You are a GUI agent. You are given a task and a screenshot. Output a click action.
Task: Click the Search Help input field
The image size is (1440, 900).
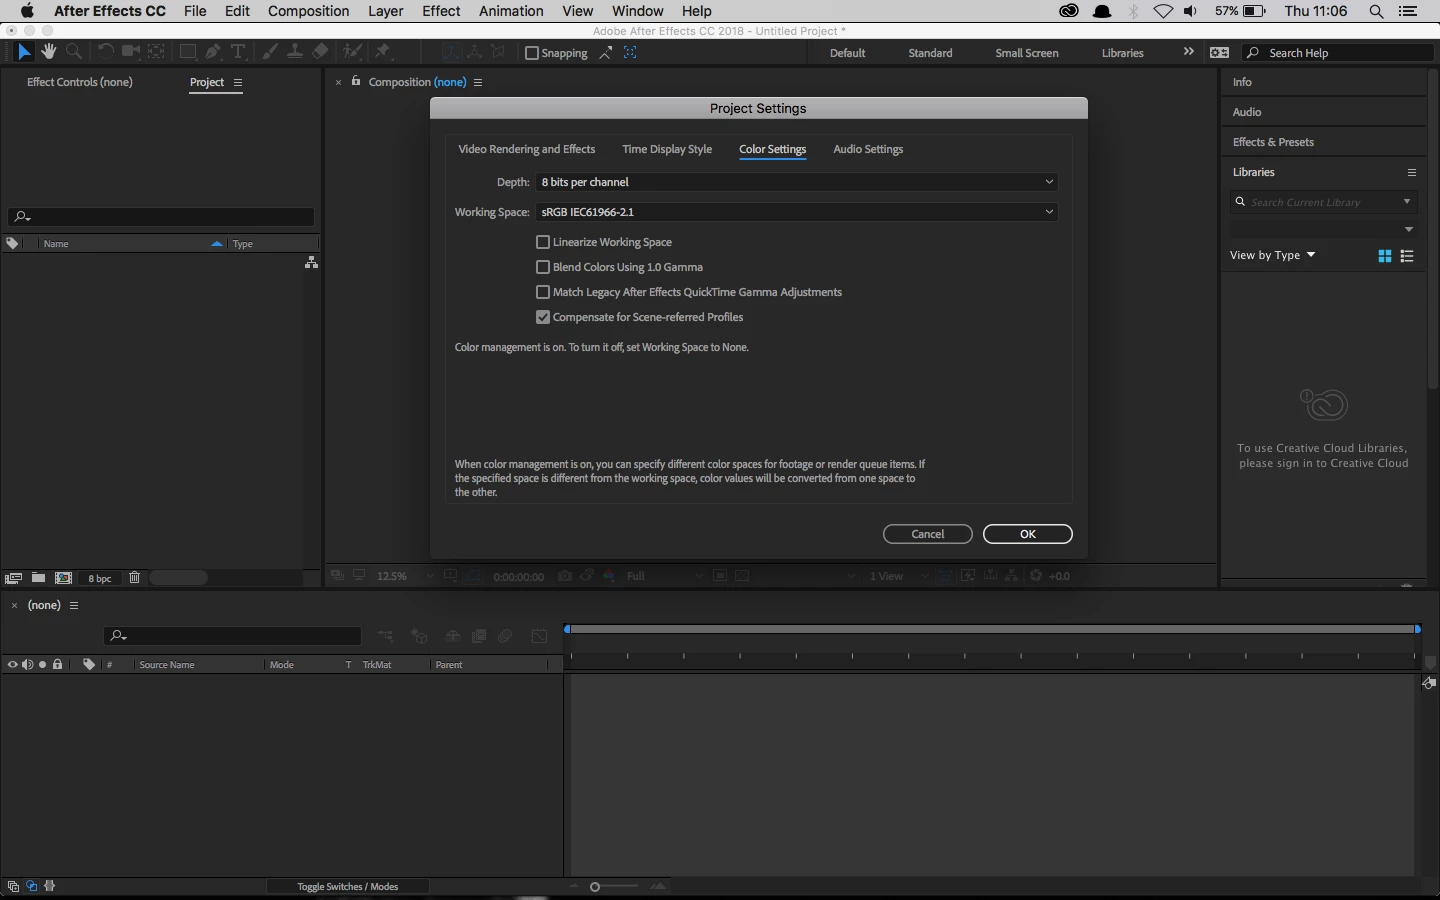click(x=1338, y=53)
